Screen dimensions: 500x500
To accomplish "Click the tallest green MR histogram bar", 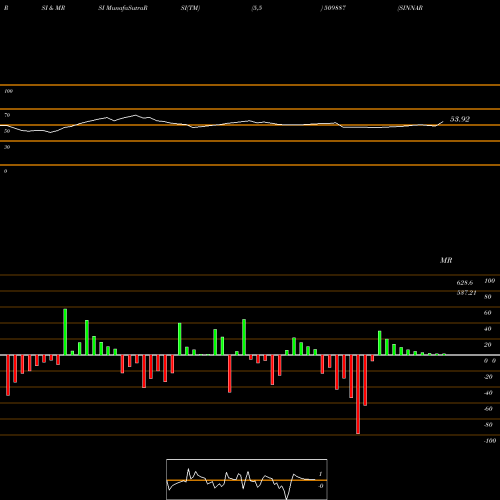I will (65, 332).
